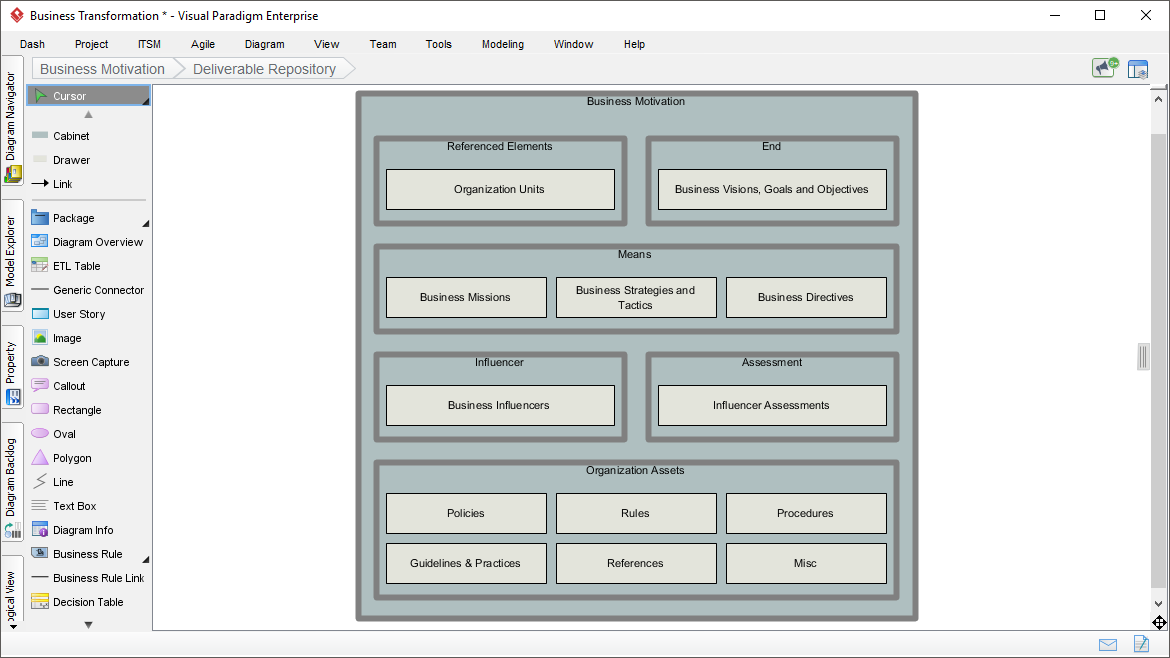Go to Business Motivation breadcrumb
Image resolution: width=1170 pixels, height=658 pixels.
[102, 69]
